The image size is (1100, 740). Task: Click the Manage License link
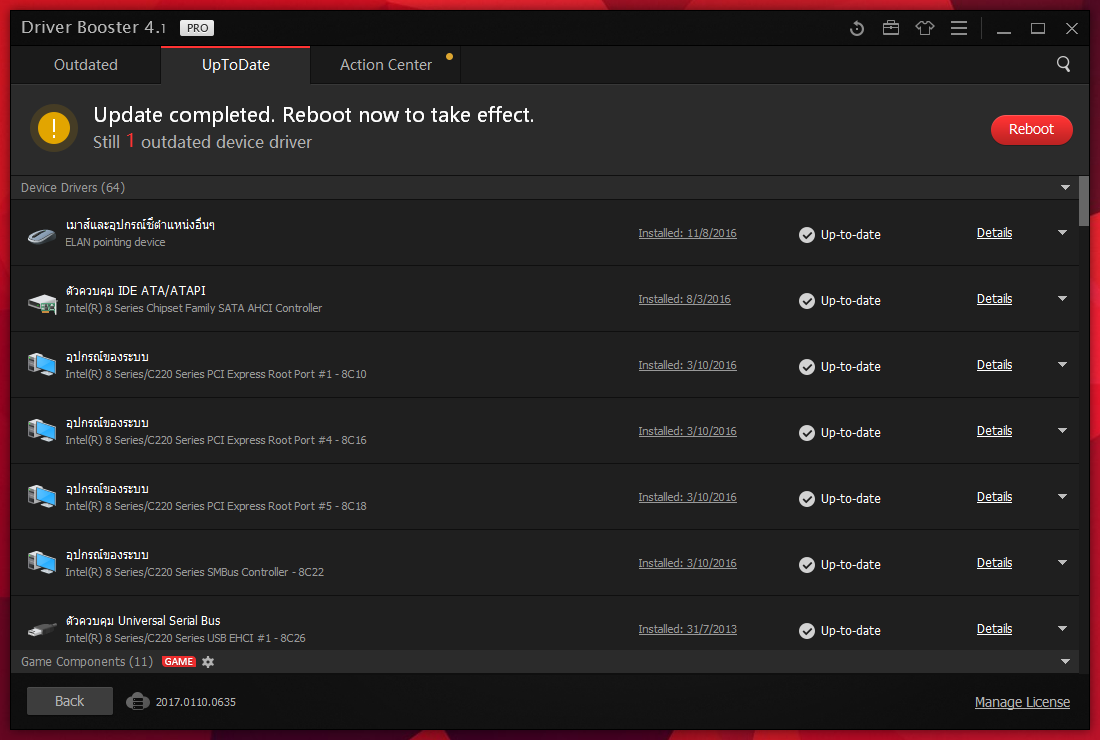[1022, 702]
